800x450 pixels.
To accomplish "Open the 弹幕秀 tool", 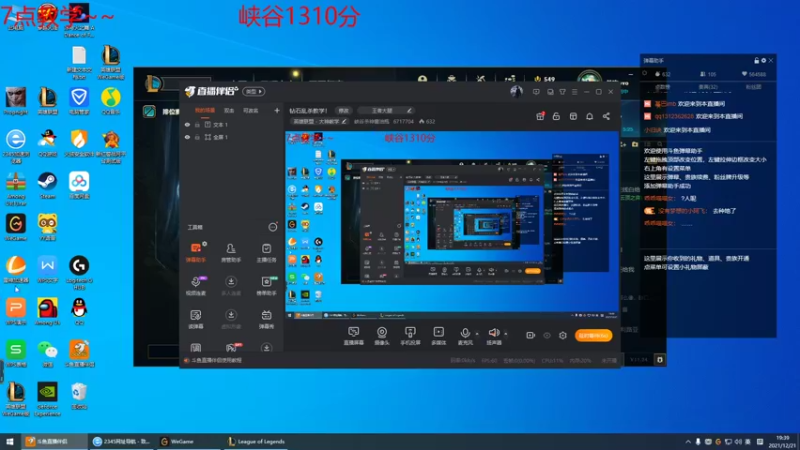I will [266, 319].
